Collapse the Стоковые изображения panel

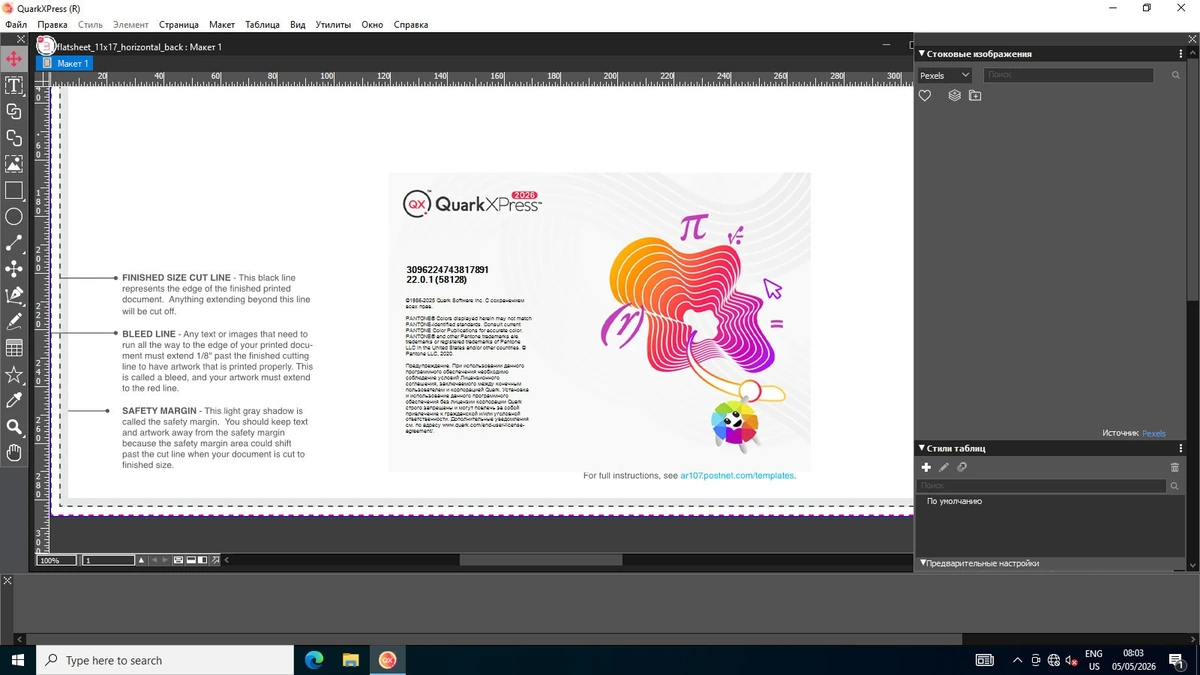(922, 54)
